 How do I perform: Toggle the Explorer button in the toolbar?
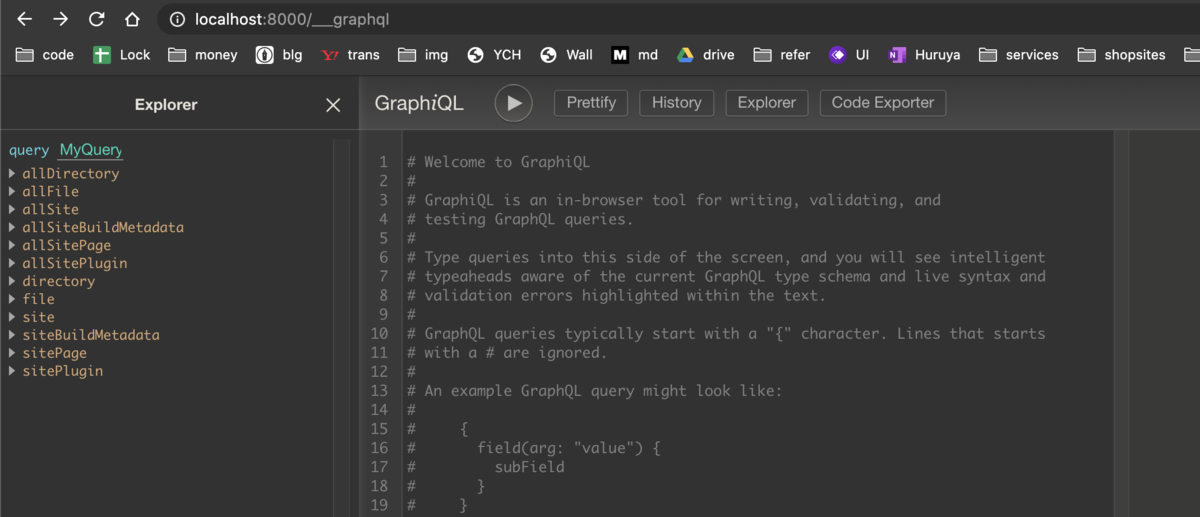[x=767, y=103]
